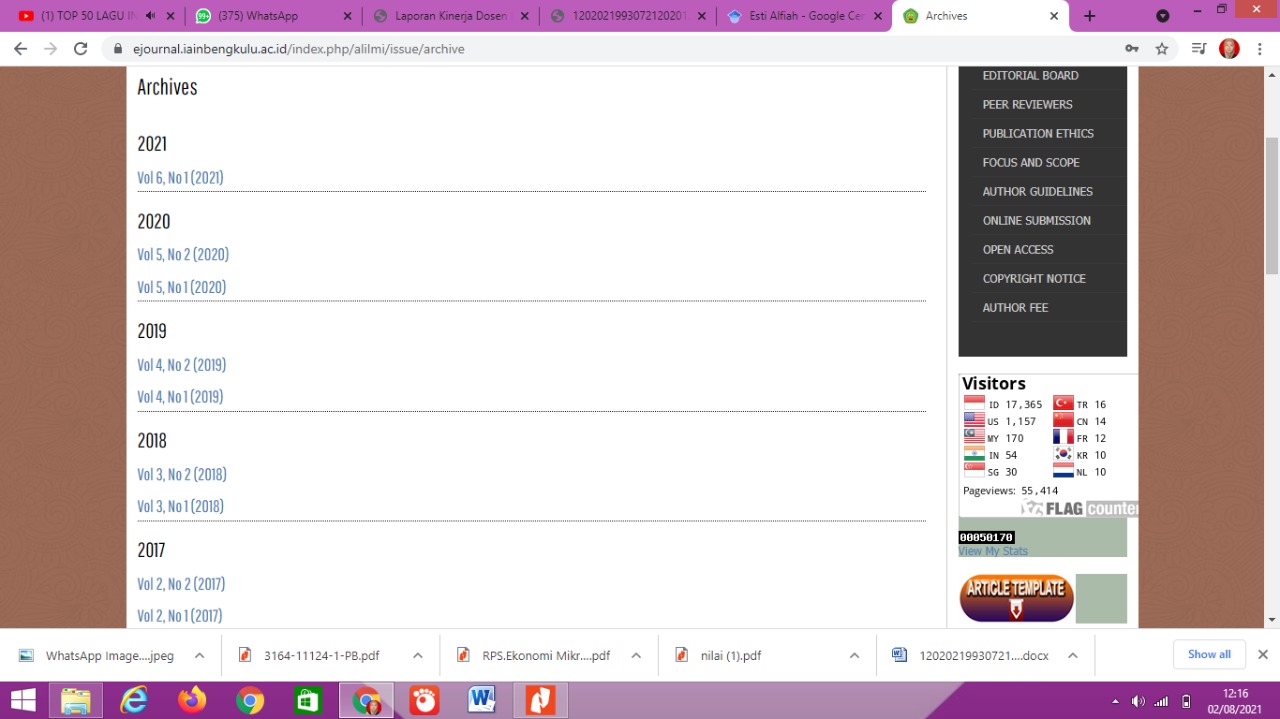
Task: Switch to the Laporan Kinerja Dosen tab
Action: coord(450,16)
